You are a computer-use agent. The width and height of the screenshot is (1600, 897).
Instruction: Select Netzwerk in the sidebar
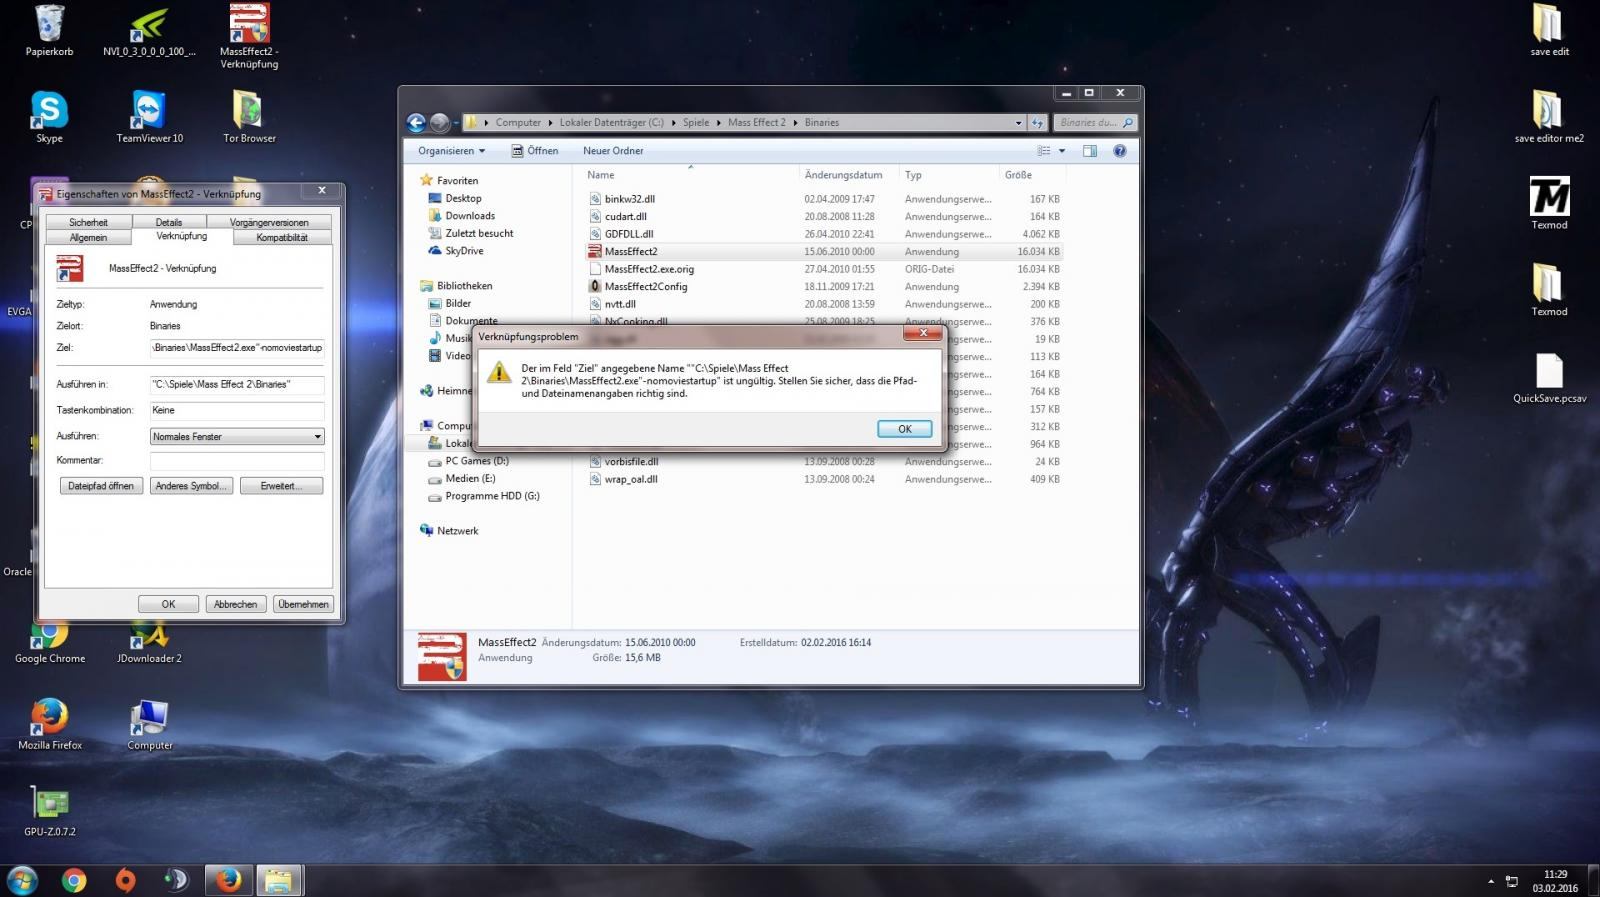pyautogui.click(x=457, y=531)
